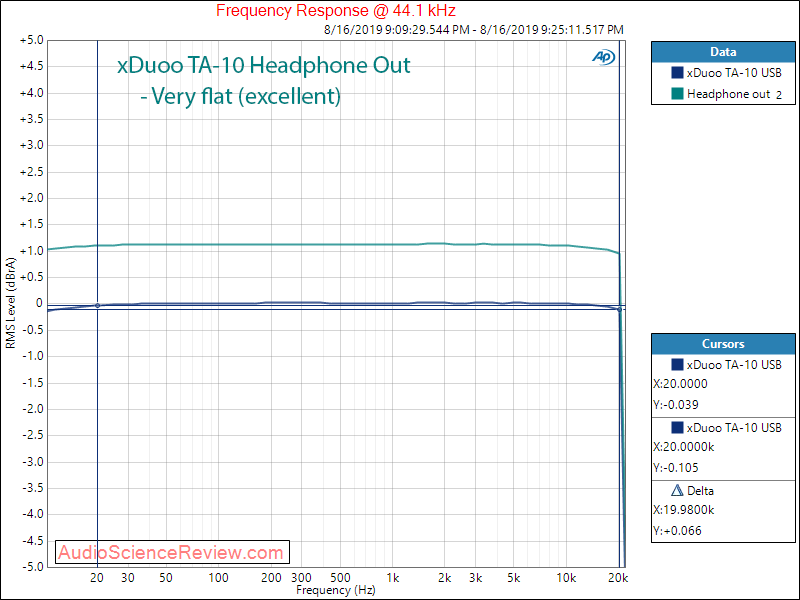Click the AP logo icon on the graph

pyautogui.click(x=604, y=57)
